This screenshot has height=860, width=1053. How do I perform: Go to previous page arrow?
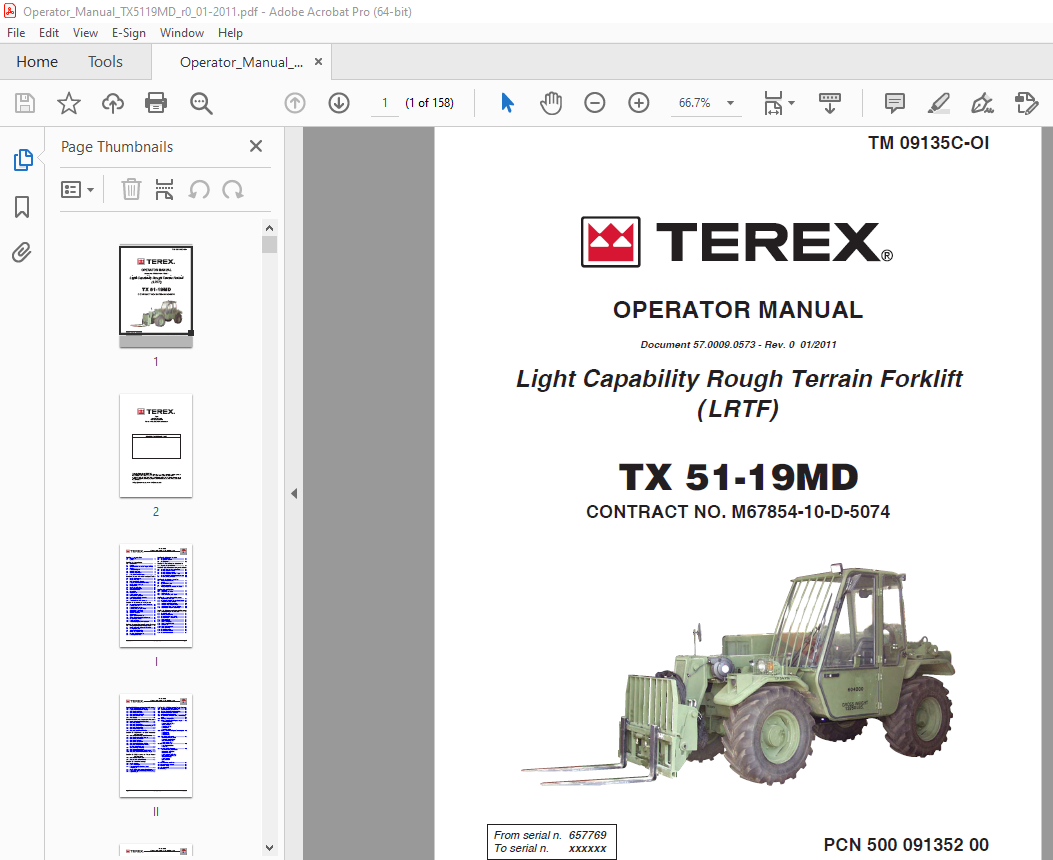click(295, 103)
